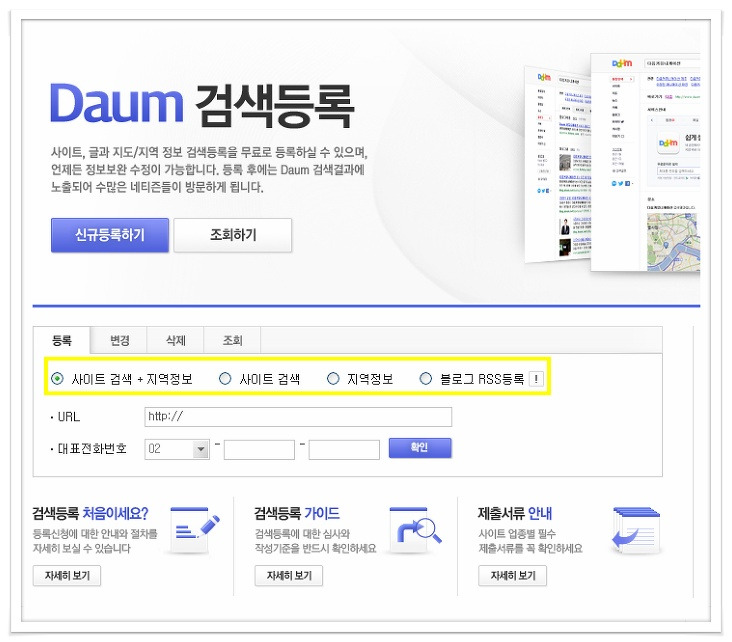Click the 조회하기 button

[232, 235]
